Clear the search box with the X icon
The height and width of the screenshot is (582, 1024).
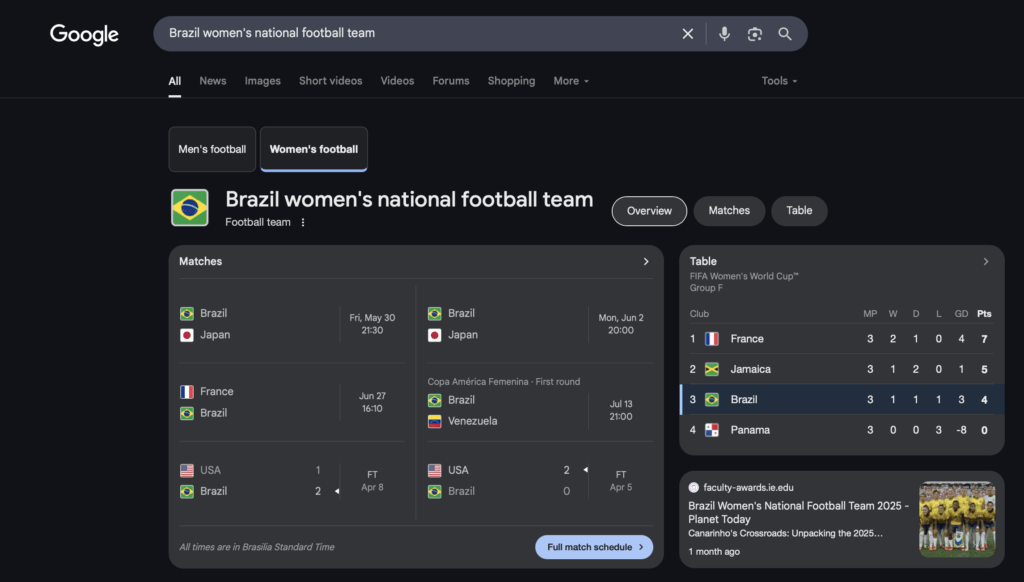[x=688, y=34]
